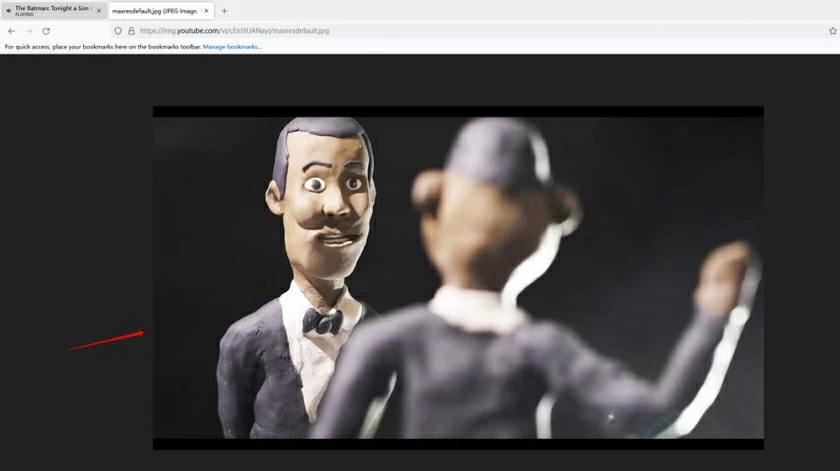The height and width of the screenshot is (471, 840).
Task: Show site security info via padlock
Action: 131,31
